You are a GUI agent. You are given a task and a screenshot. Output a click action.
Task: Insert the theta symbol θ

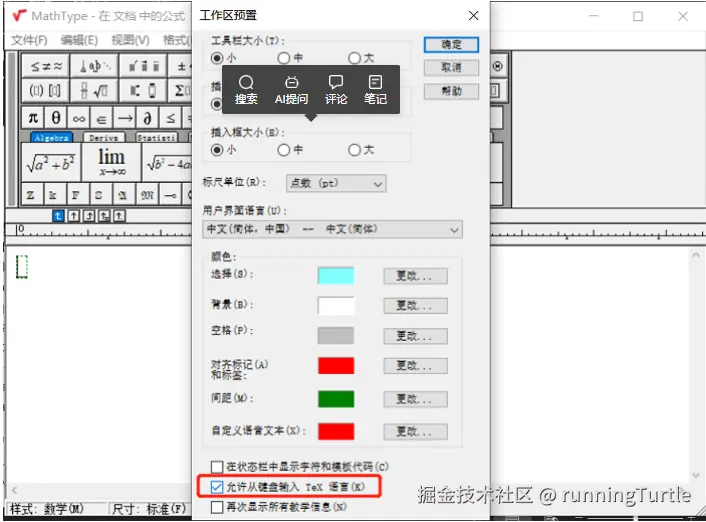click(x=56, y=118)
